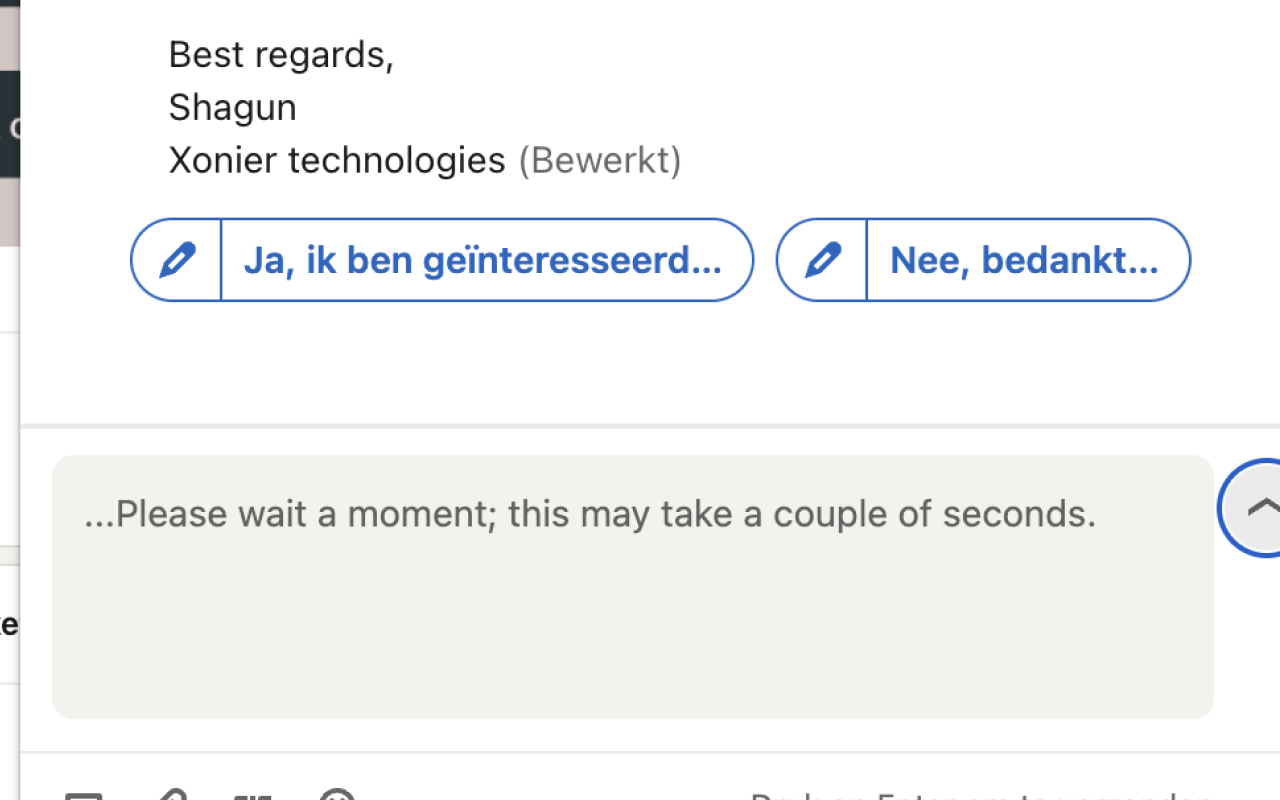
Task: Click the empty area below quick reply buttons
Action: pyautogui.click(x=650, y=362)
